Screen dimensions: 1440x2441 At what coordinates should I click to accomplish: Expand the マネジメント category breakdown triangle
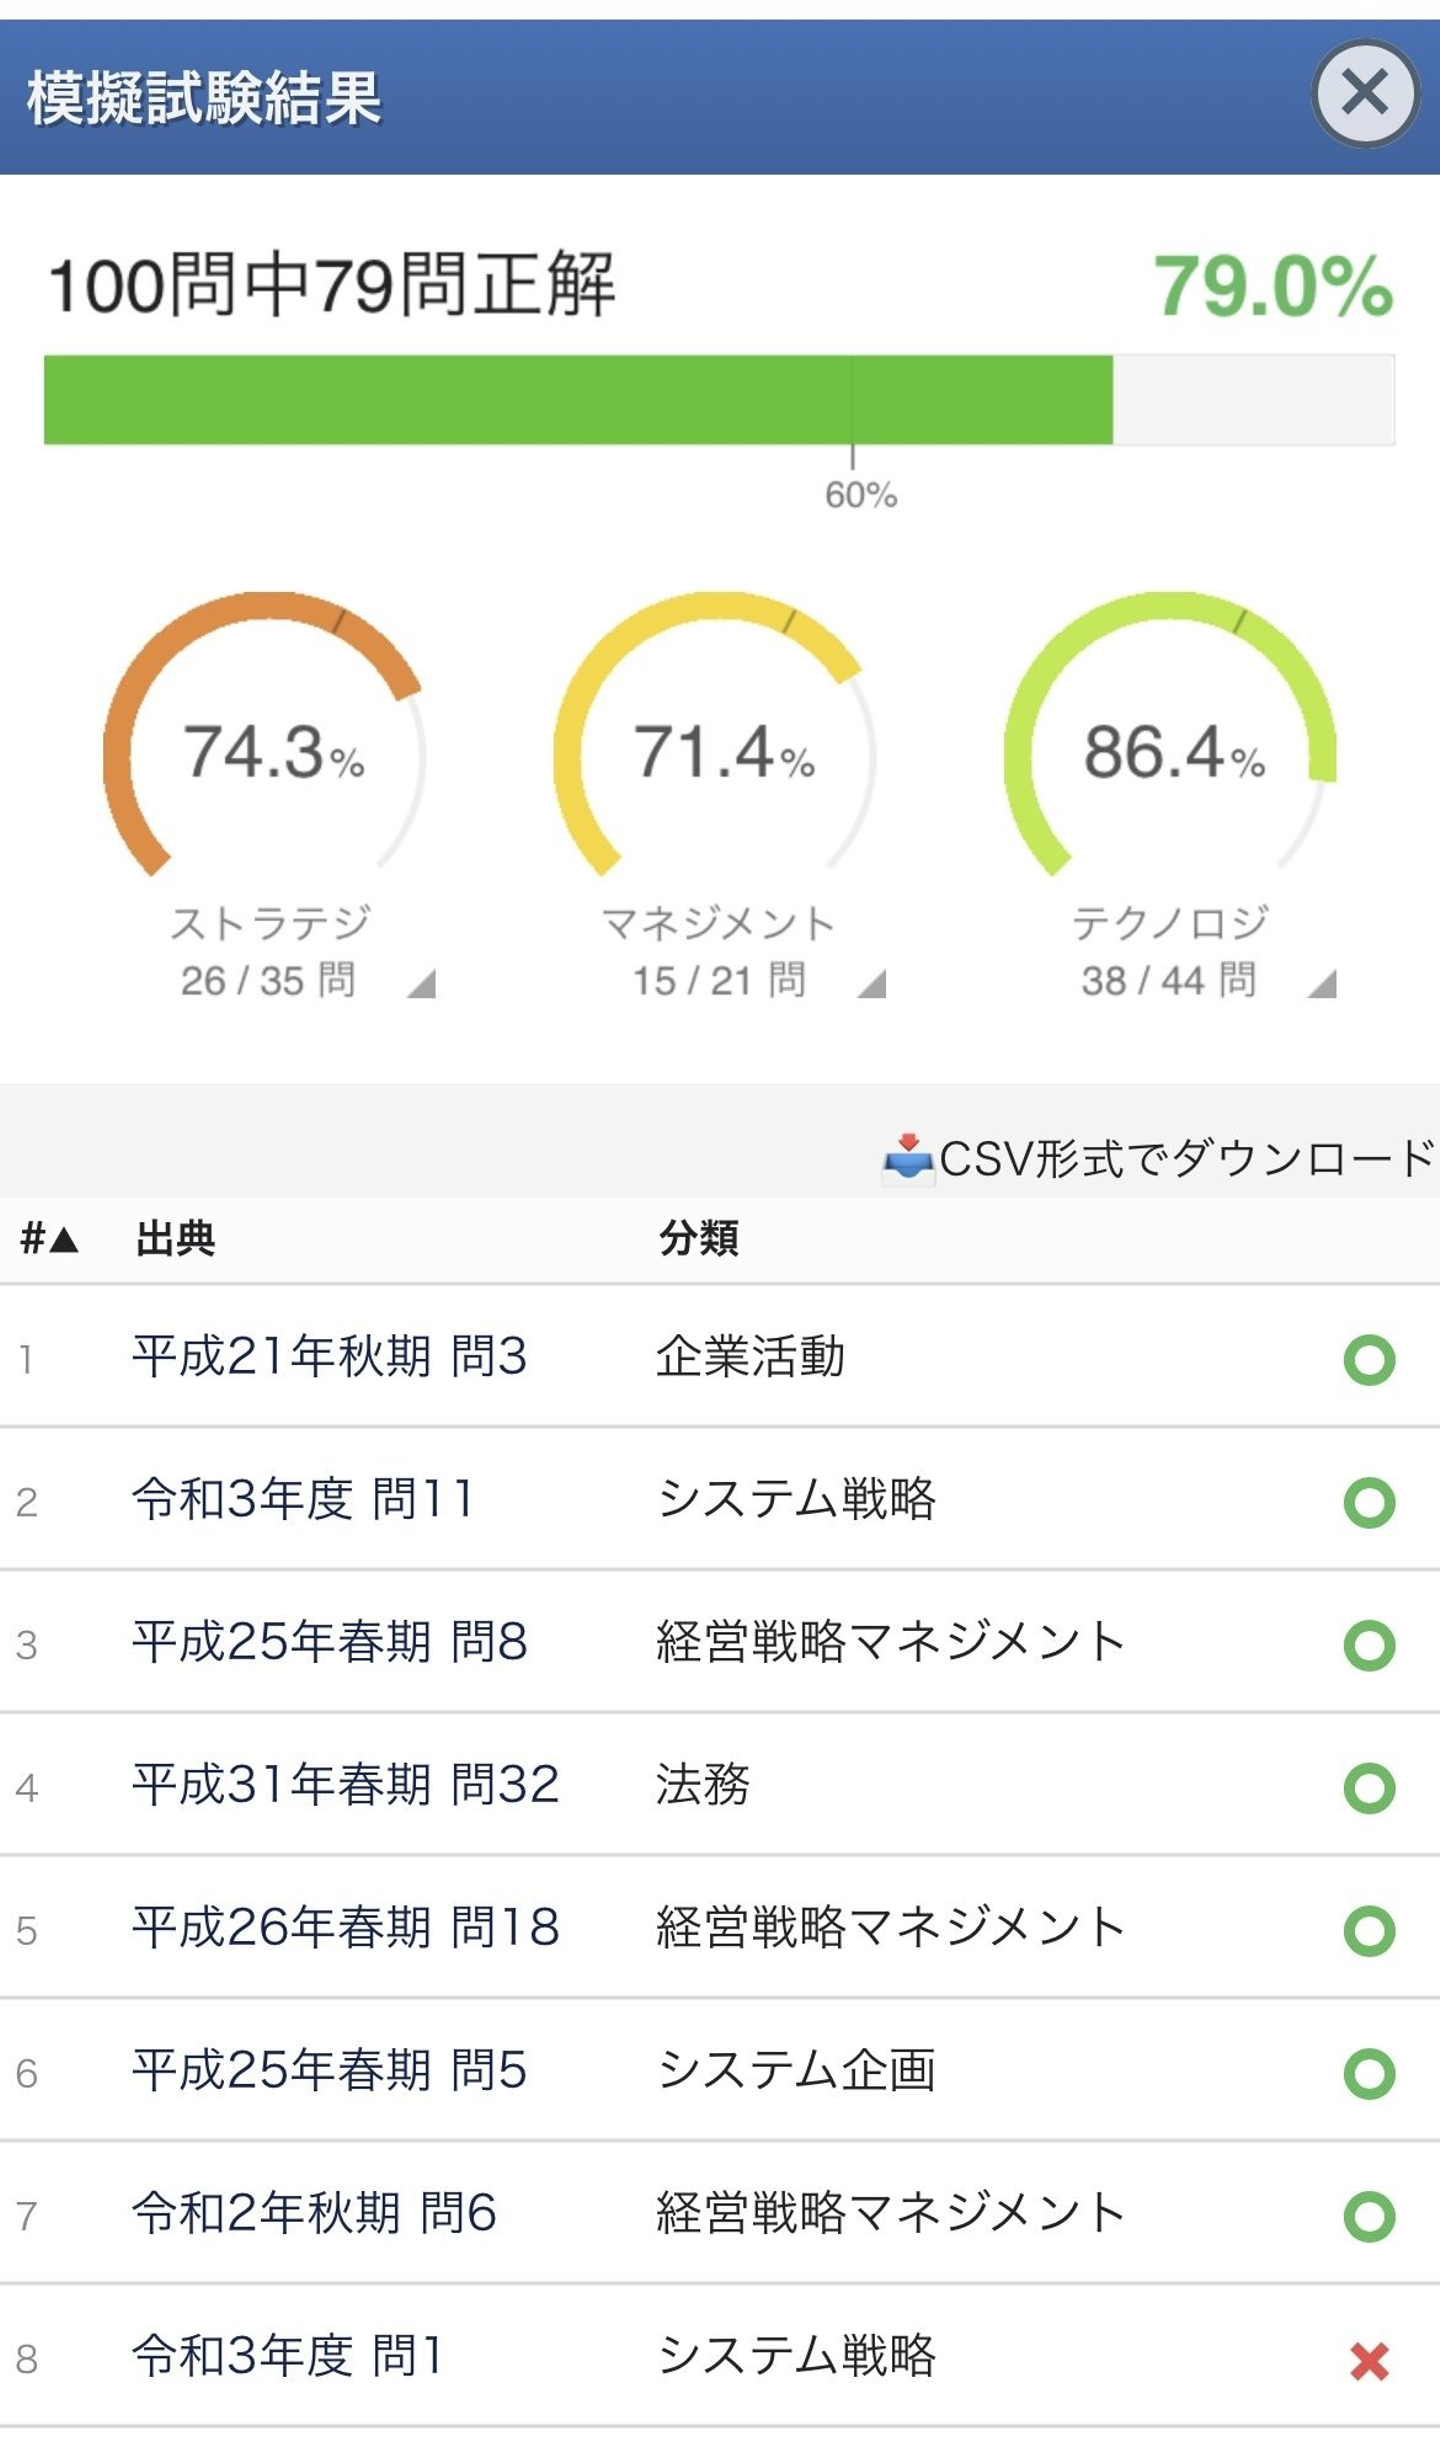[873, 985]
